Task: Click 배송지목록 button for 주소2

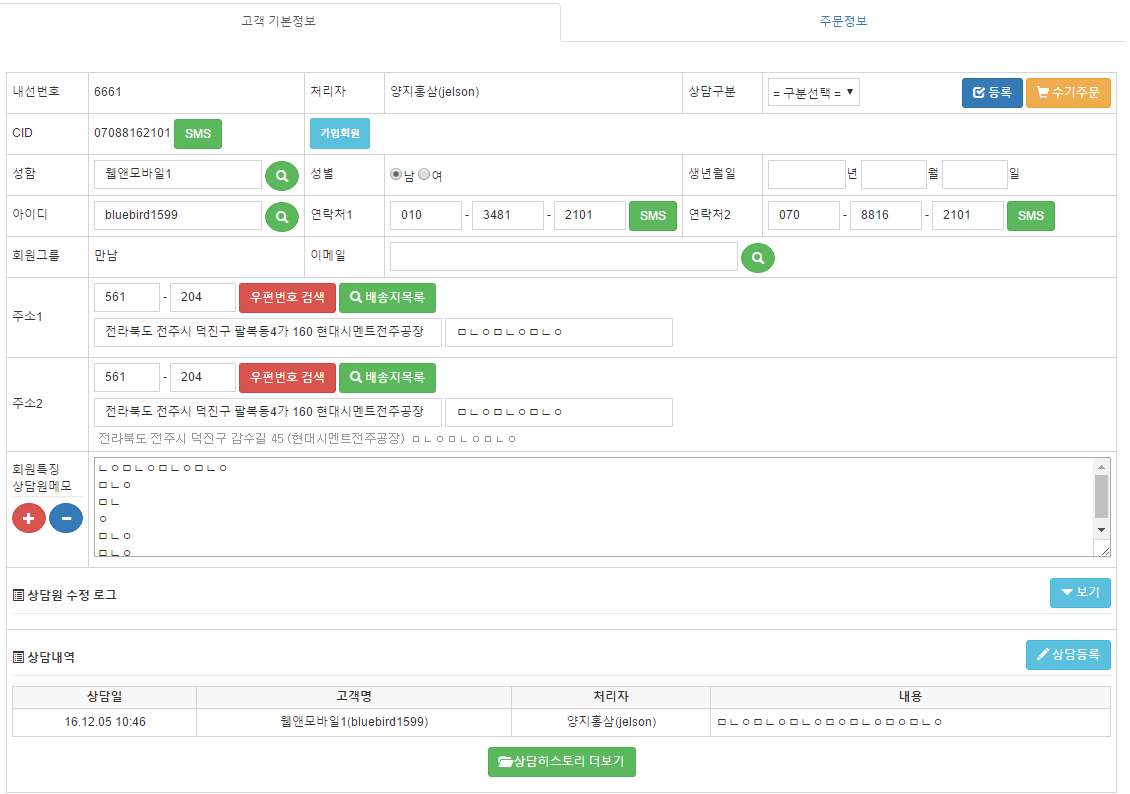Action: (x=387, y=378)
